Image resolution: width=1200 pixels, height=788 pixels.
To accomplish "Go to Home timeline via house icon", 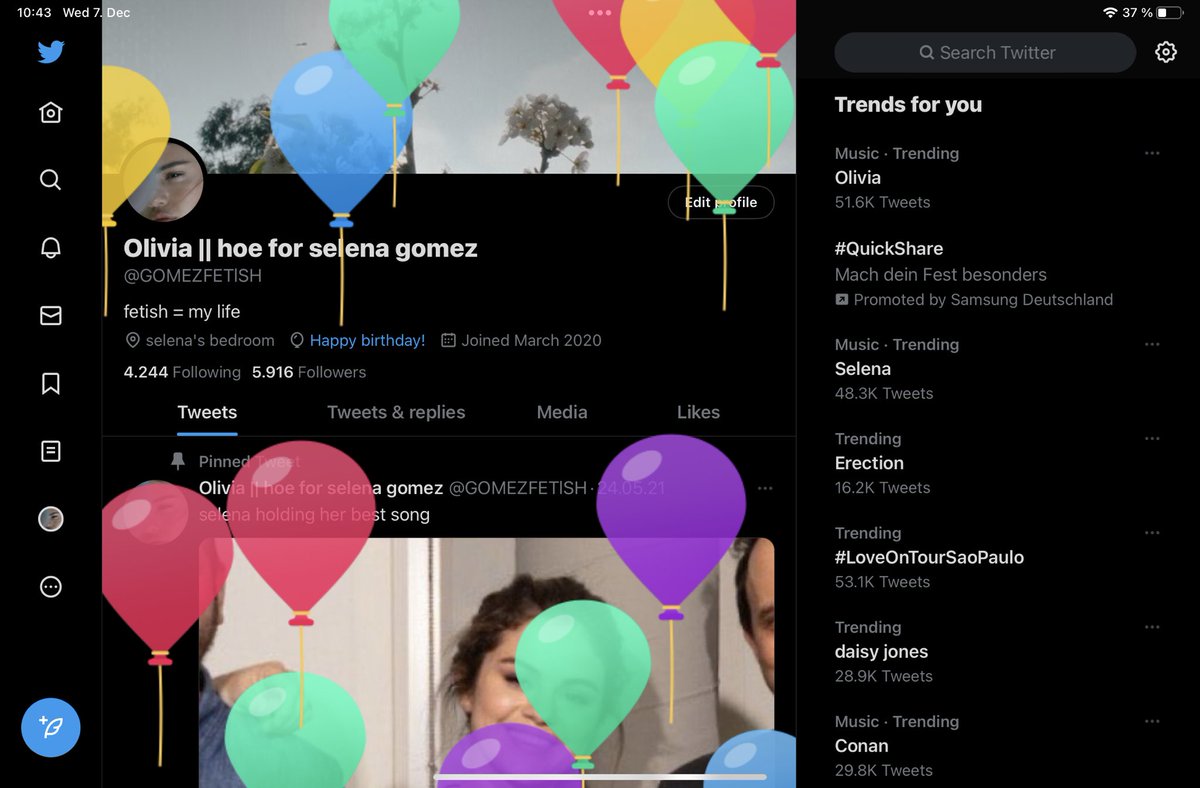I will [51, 112].
